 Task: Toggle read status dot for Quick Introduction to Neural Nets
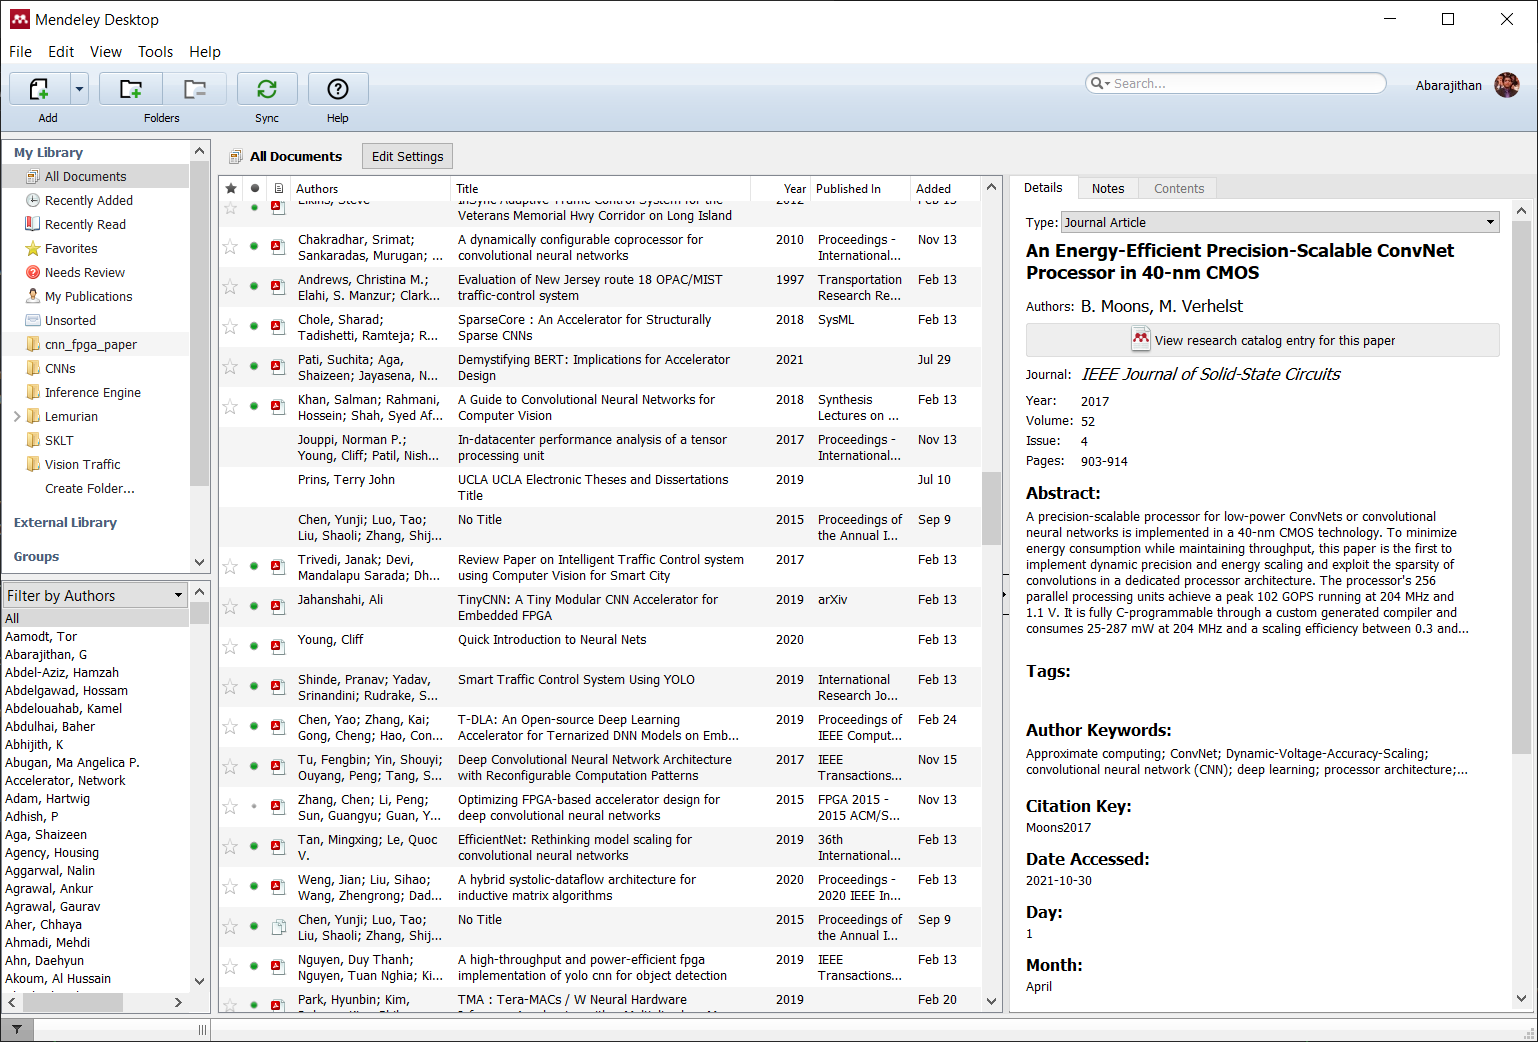254,646
